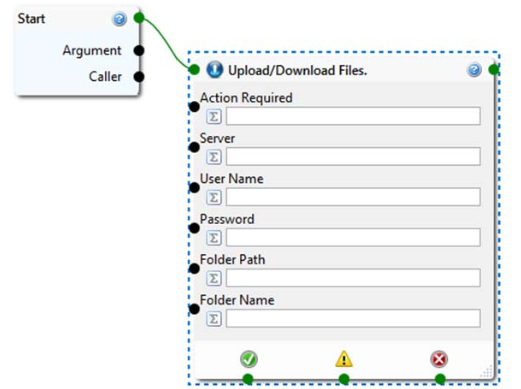Click the Argument label in Start node
521x389 pixels.
pos(92,51)
